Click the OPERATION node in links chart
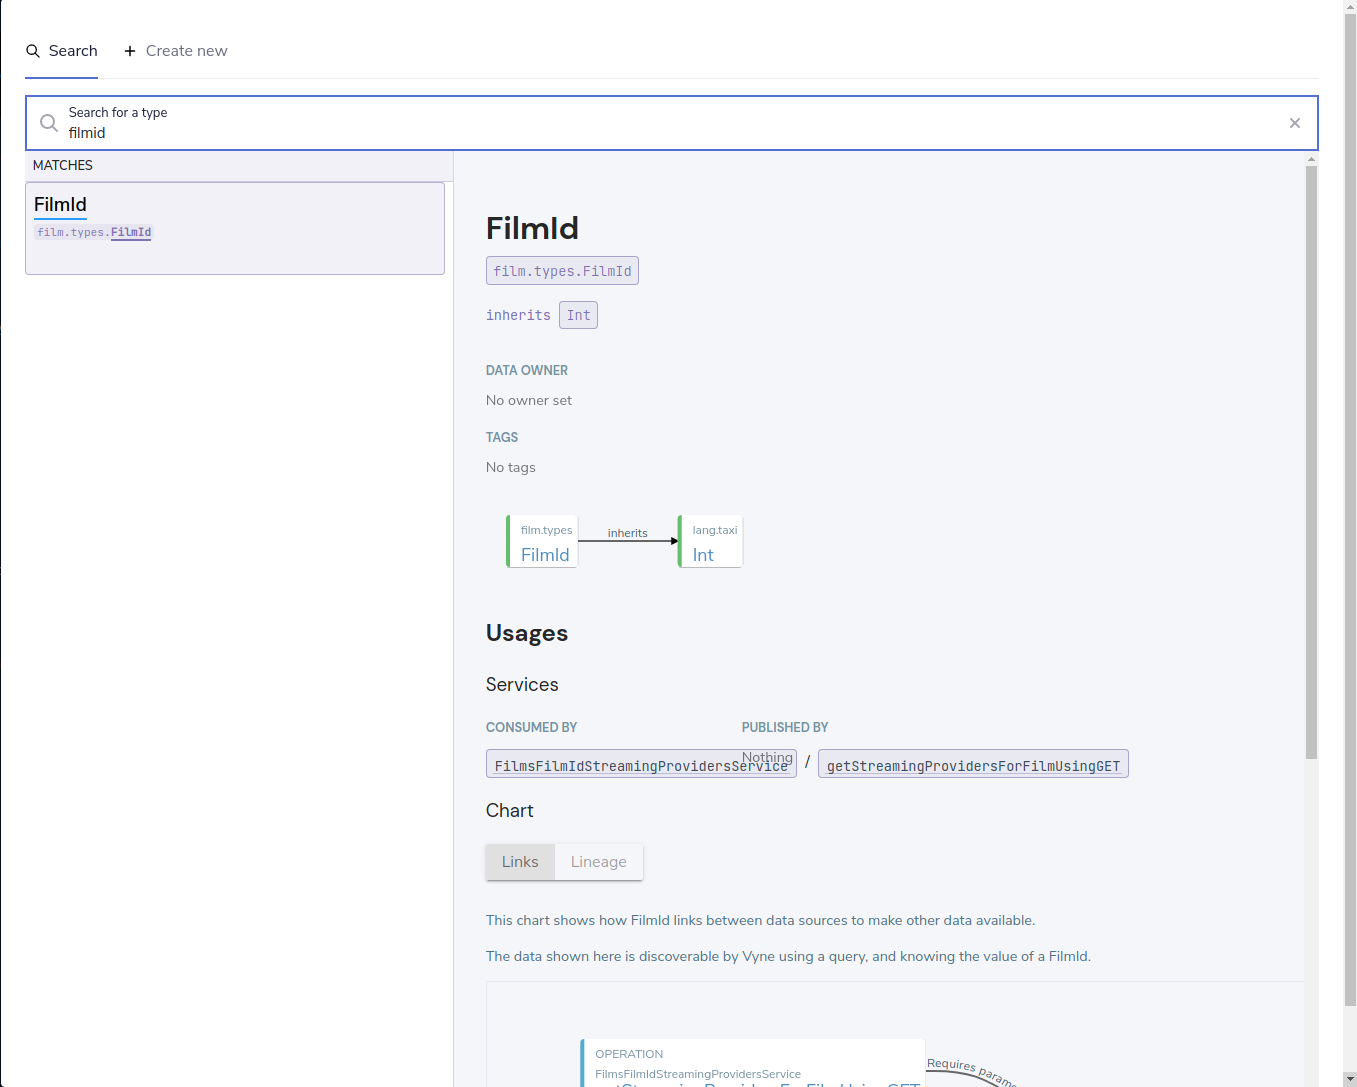 (753, 1063)
